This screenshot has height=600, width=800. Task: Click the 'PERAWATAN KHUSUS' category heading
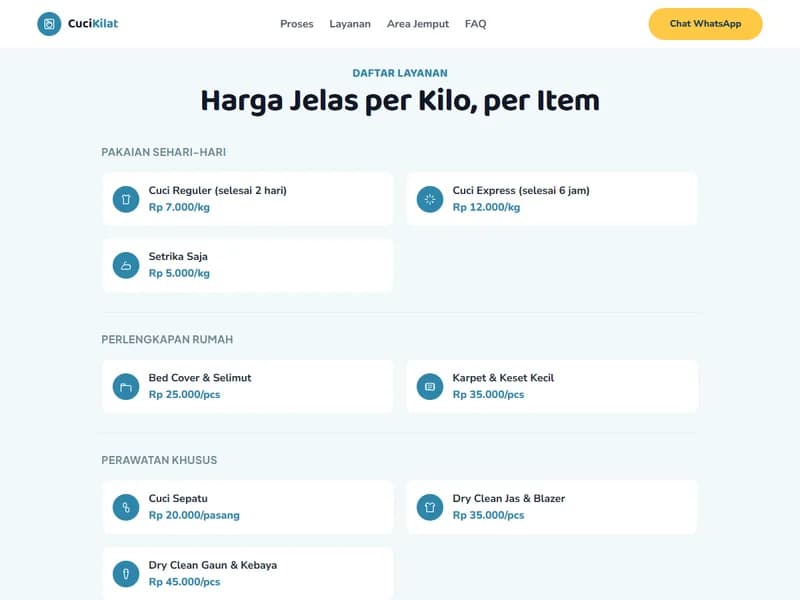point(159,460)
